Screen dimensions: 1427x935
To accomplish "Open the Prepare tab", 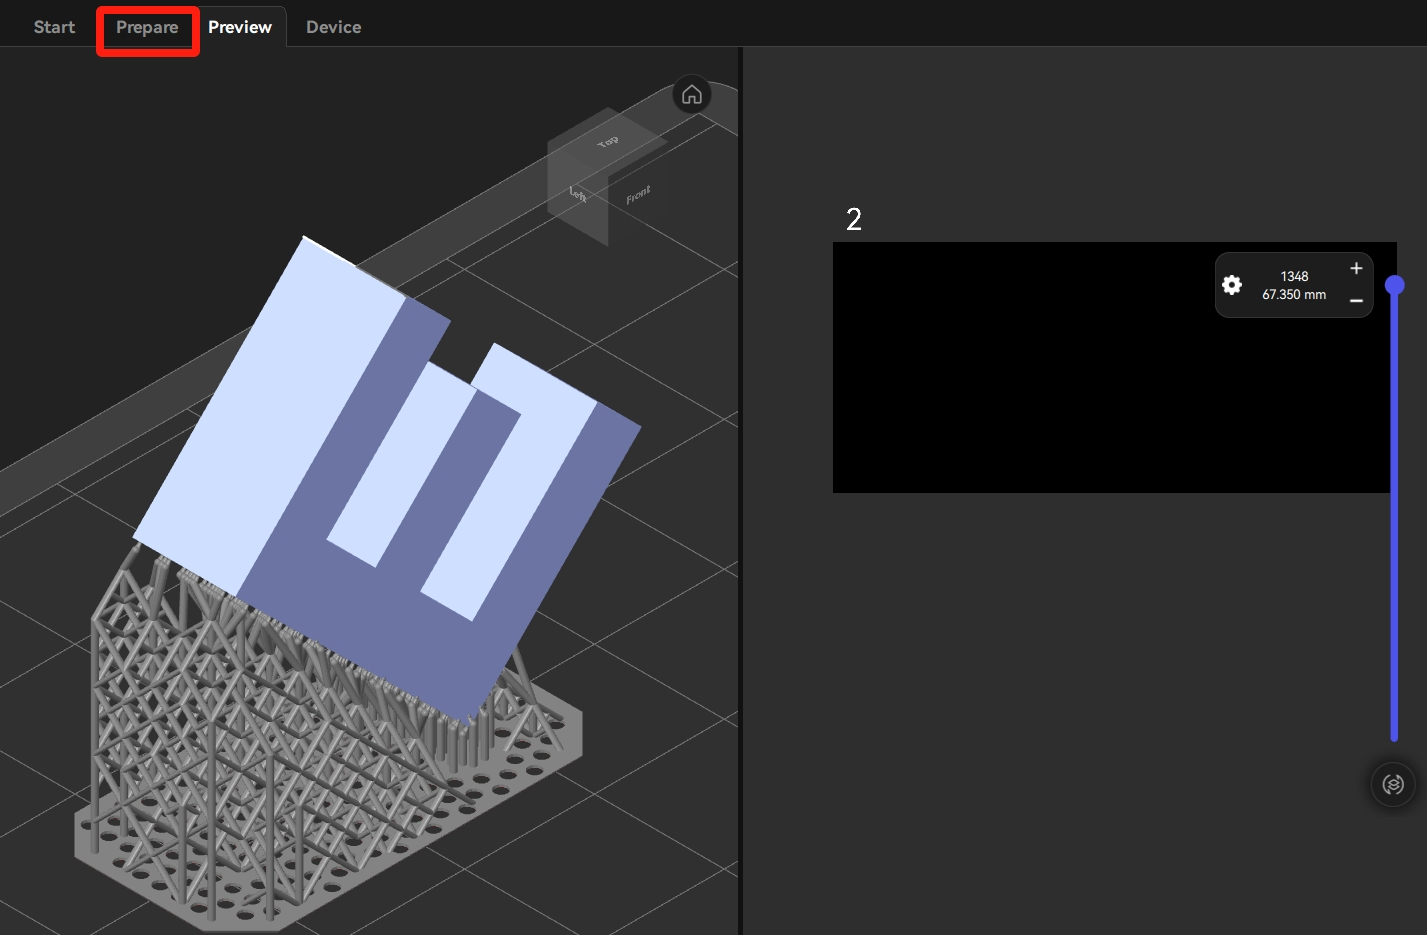I will pos(147,27).
